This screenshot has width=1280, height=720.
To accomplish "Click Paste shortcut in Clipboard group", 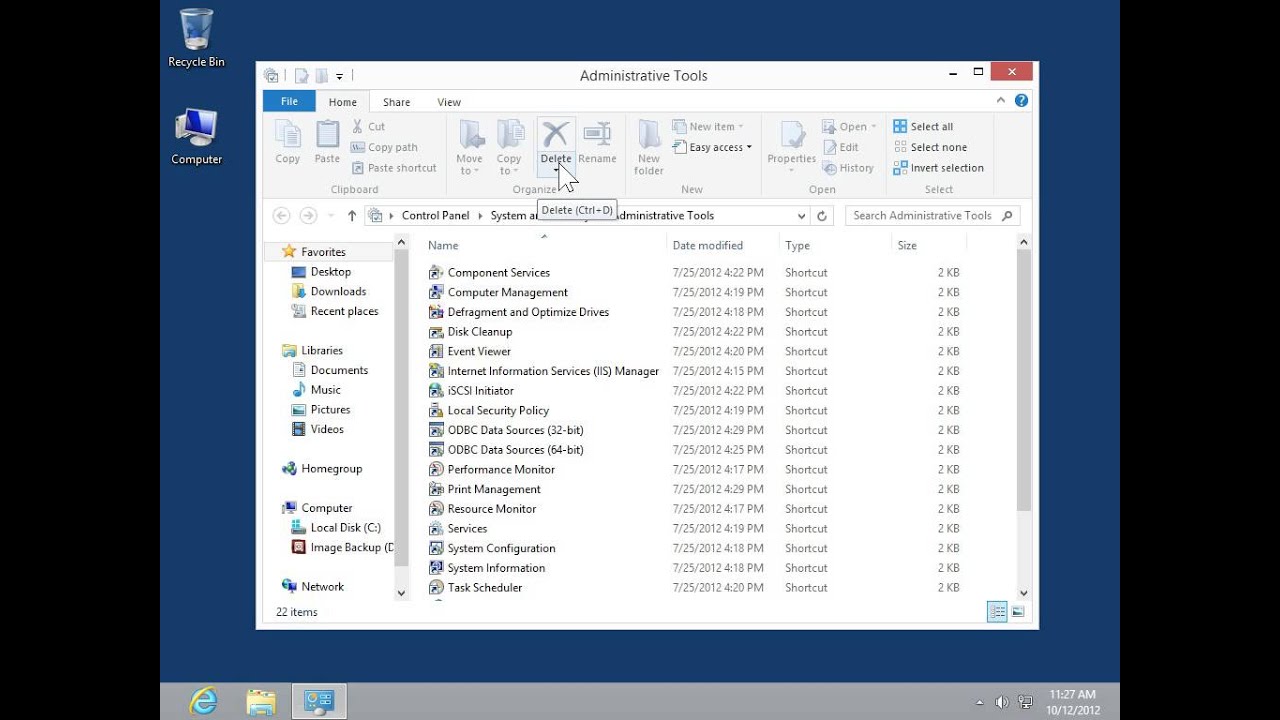I will point(394,168).
